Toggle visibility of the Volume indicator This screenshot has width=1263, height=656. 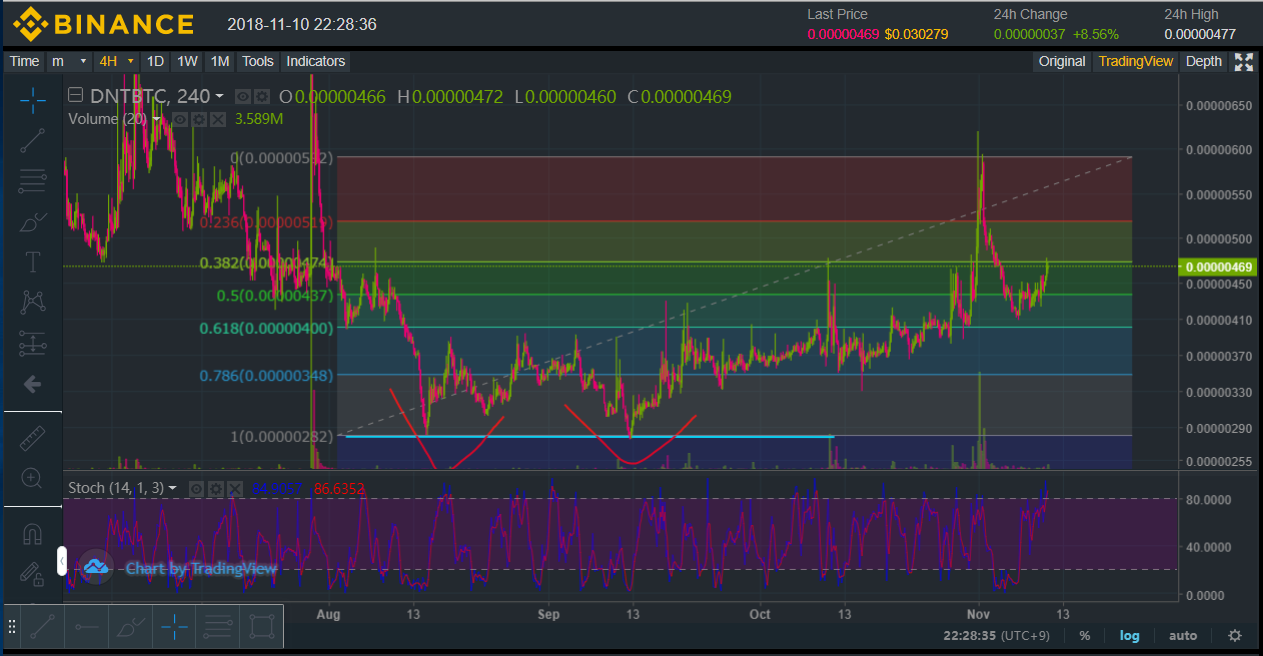click(x=180, y=119)
